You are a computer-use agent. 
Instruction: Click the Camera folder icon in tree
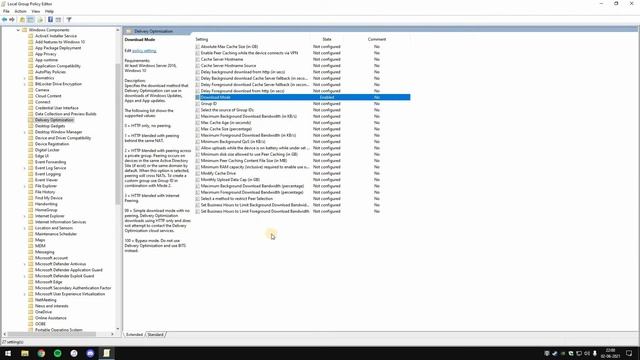31,90
